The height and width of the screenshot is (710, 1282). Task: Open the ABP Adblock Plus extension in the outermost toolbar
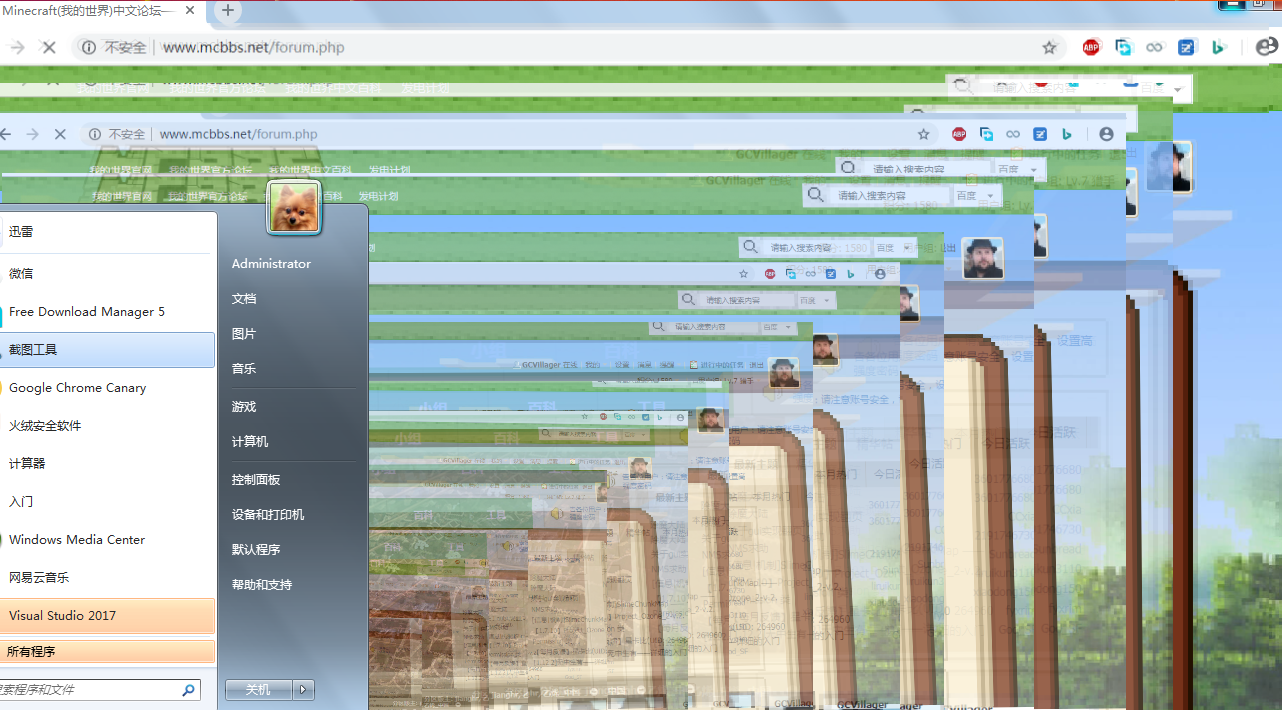tap(1091, 47)
